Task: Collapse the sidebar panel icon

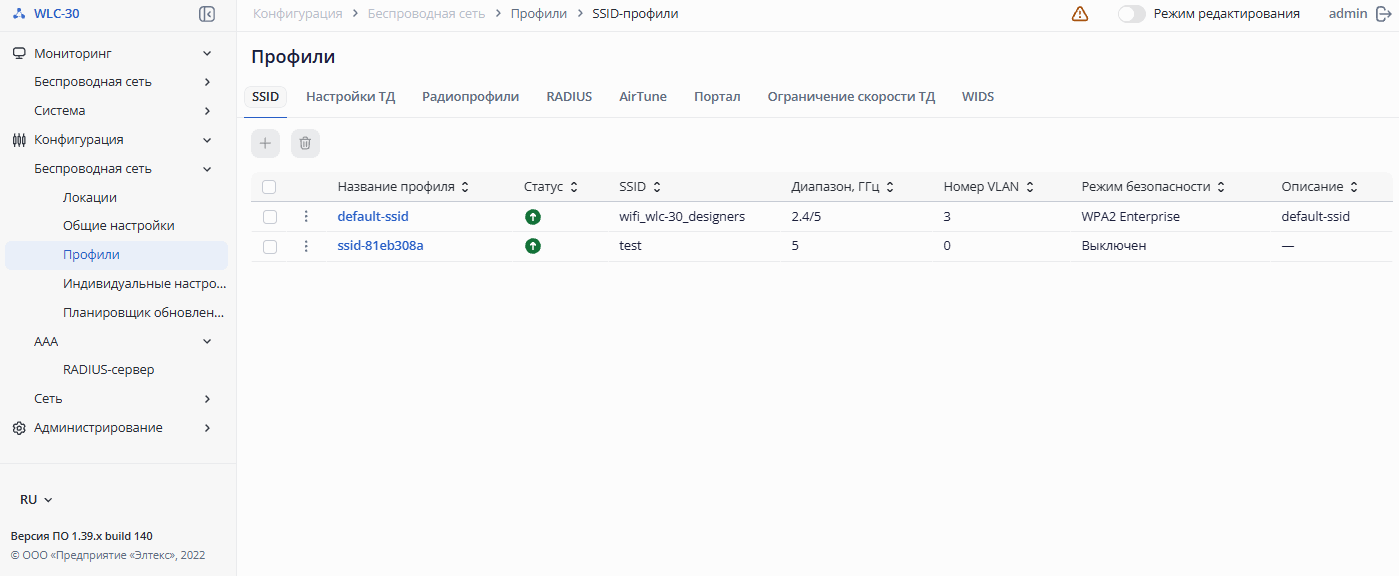Action: pyautogui.click(x=207, y=14)
